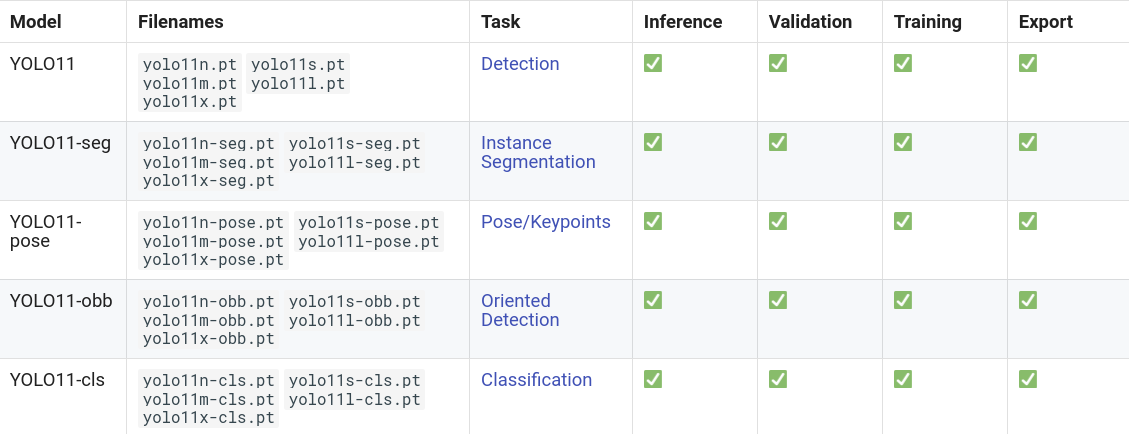Click YOLO11-pose Training green checkmark
The height and width of the screenshot is (434, 1129).
coord(903,221)
